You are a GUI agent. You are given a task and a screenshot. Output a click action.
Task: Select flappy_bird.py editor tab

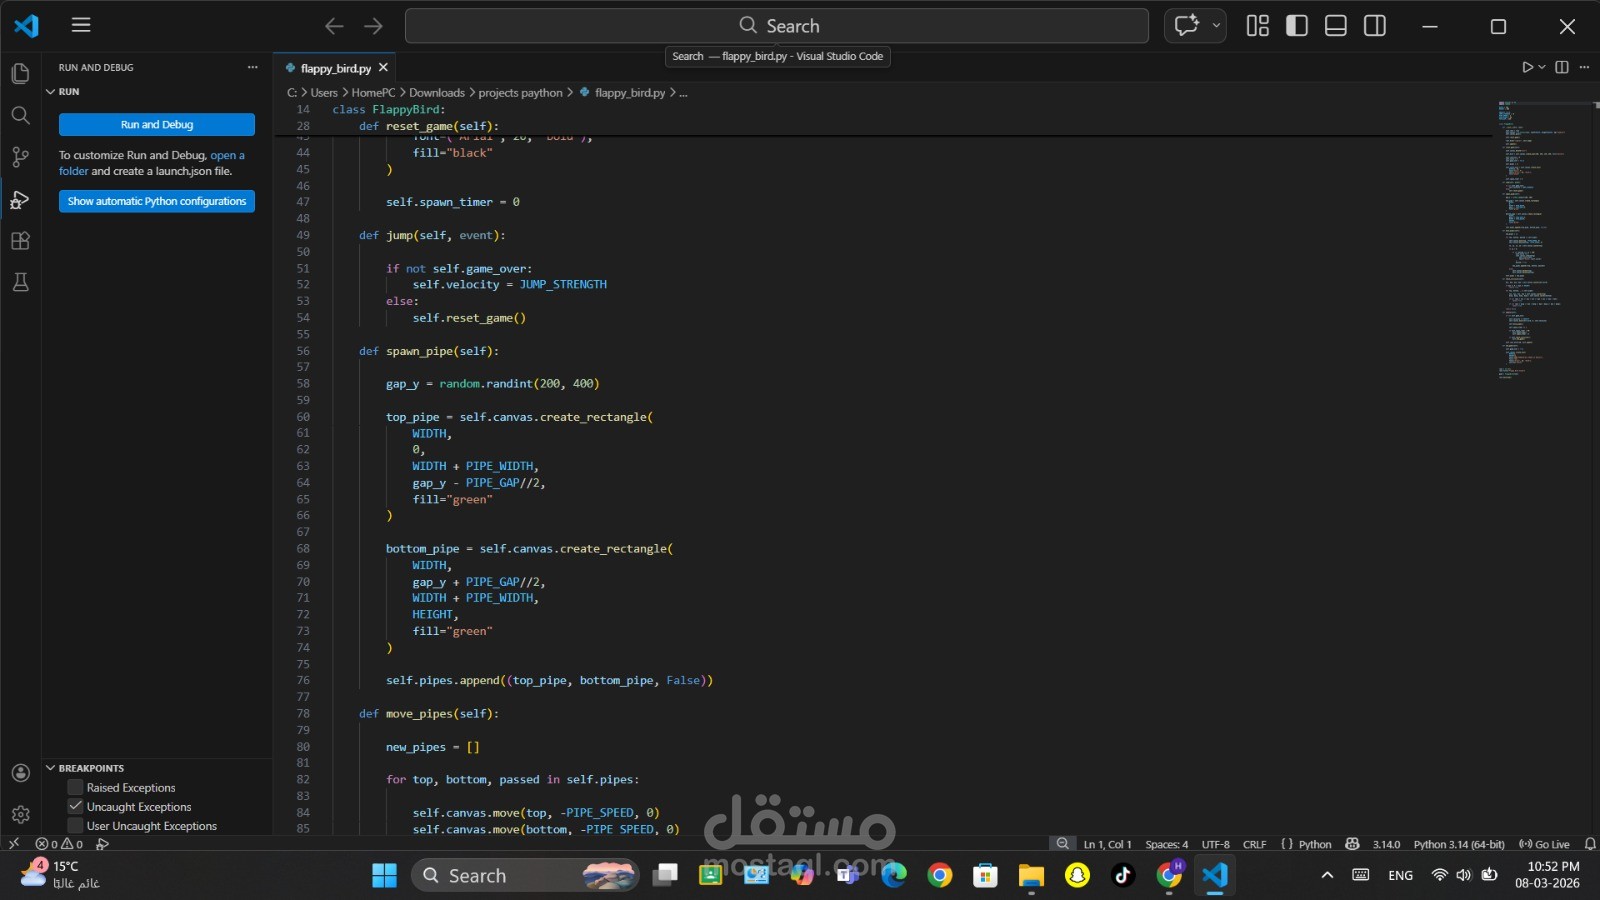pyautogui.click(x=335, y=68)
